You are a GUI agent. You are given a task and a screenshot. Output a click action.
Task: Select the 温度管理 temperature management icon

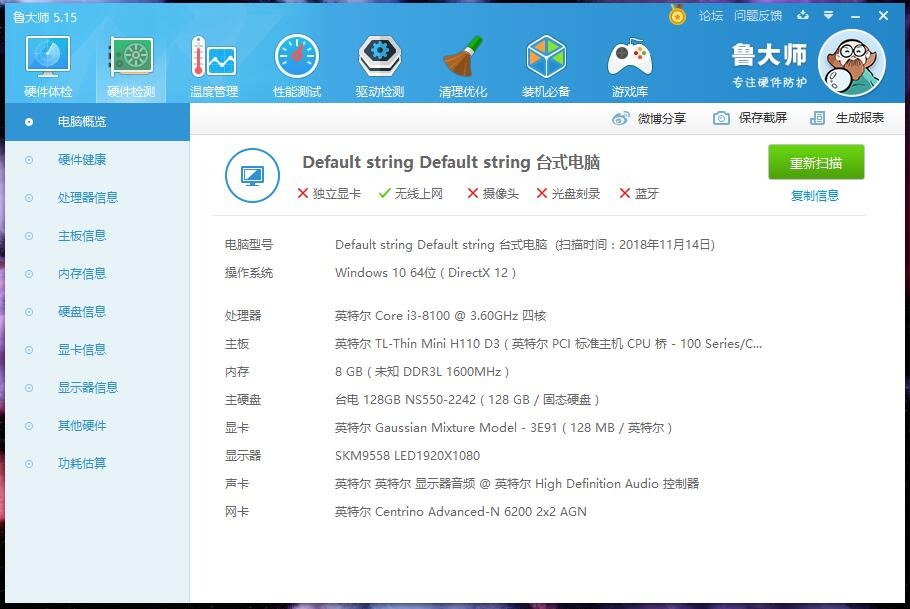(x=212, y=63)
